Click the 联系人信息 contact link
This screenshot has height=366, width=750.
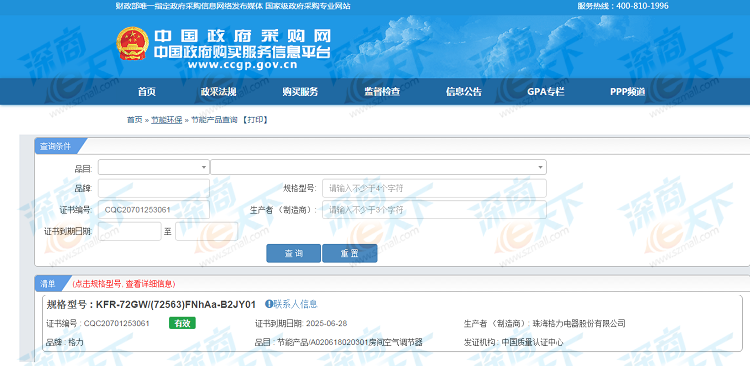(295, 304)
